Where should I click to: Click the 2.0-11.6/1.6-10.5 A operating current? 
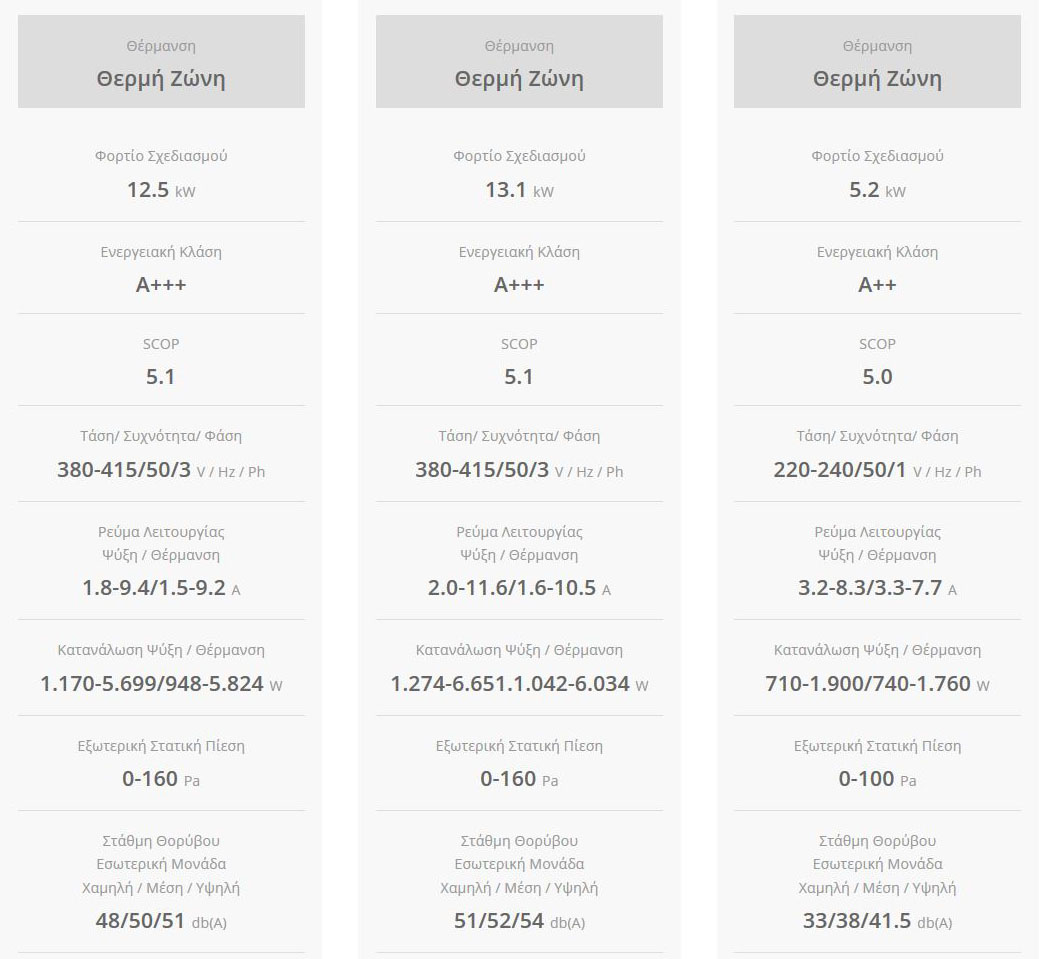[518, 588]
